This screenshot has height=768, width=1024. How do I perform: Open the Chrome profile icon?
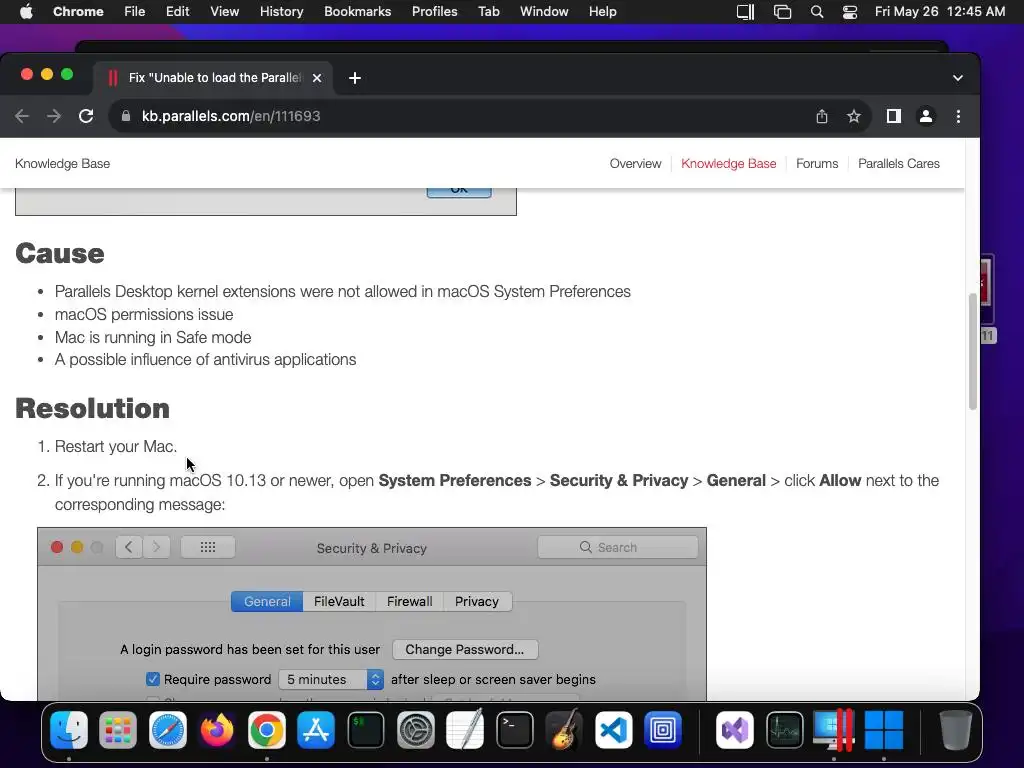[x=925, y=116]
